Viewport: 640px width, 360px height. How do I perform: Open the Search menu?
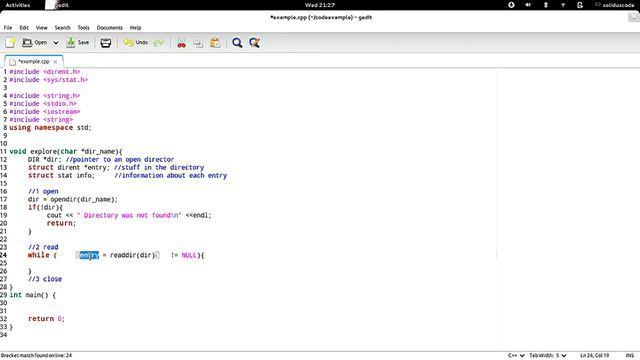(x=62, y=28)
